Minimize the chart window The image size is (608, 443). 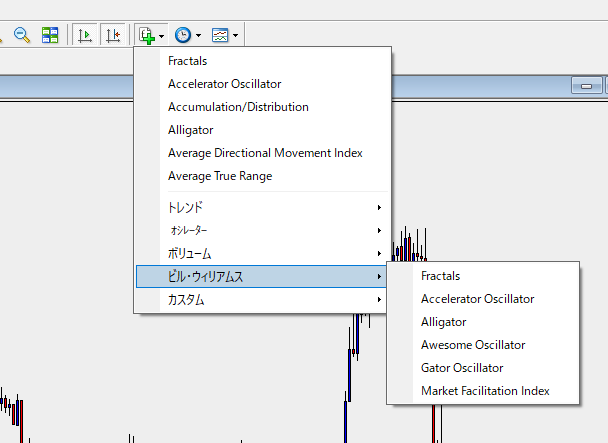tap(585, 88)
